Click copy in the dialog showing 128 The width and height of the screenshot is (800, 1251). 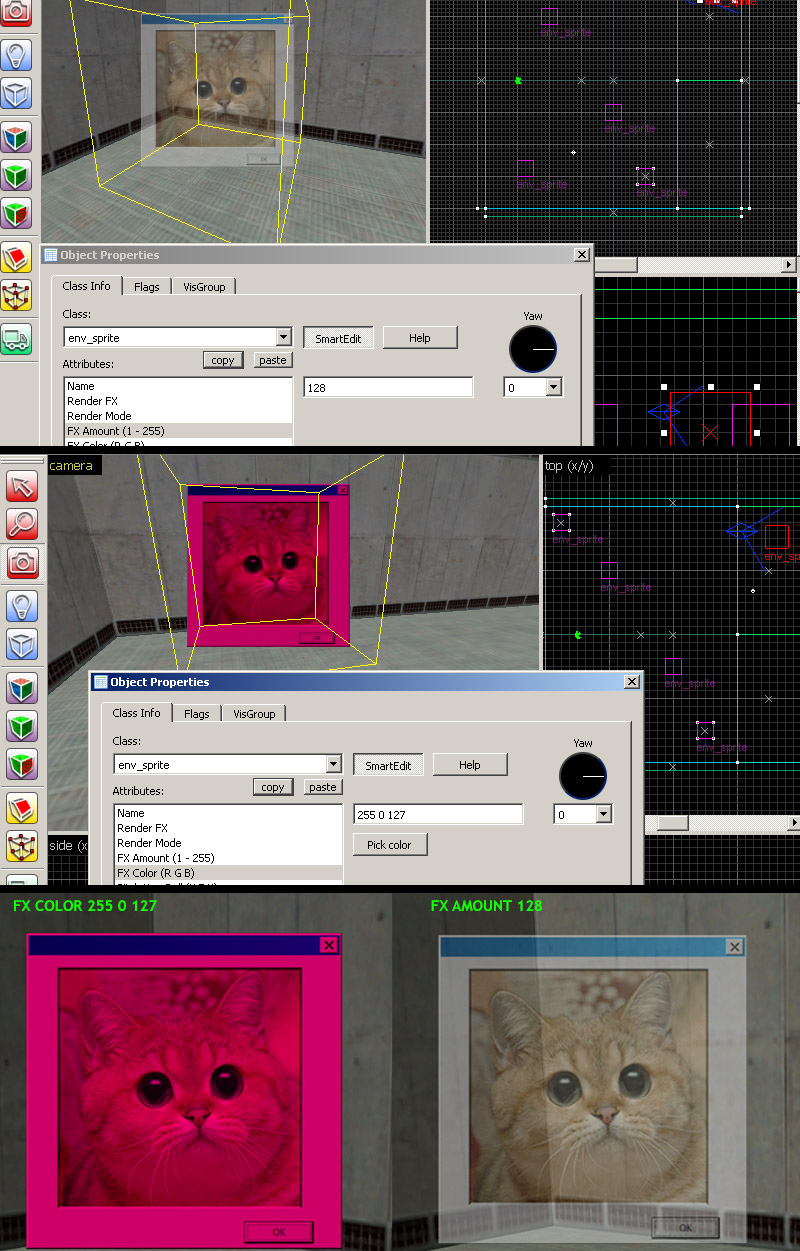pos(223,360)
